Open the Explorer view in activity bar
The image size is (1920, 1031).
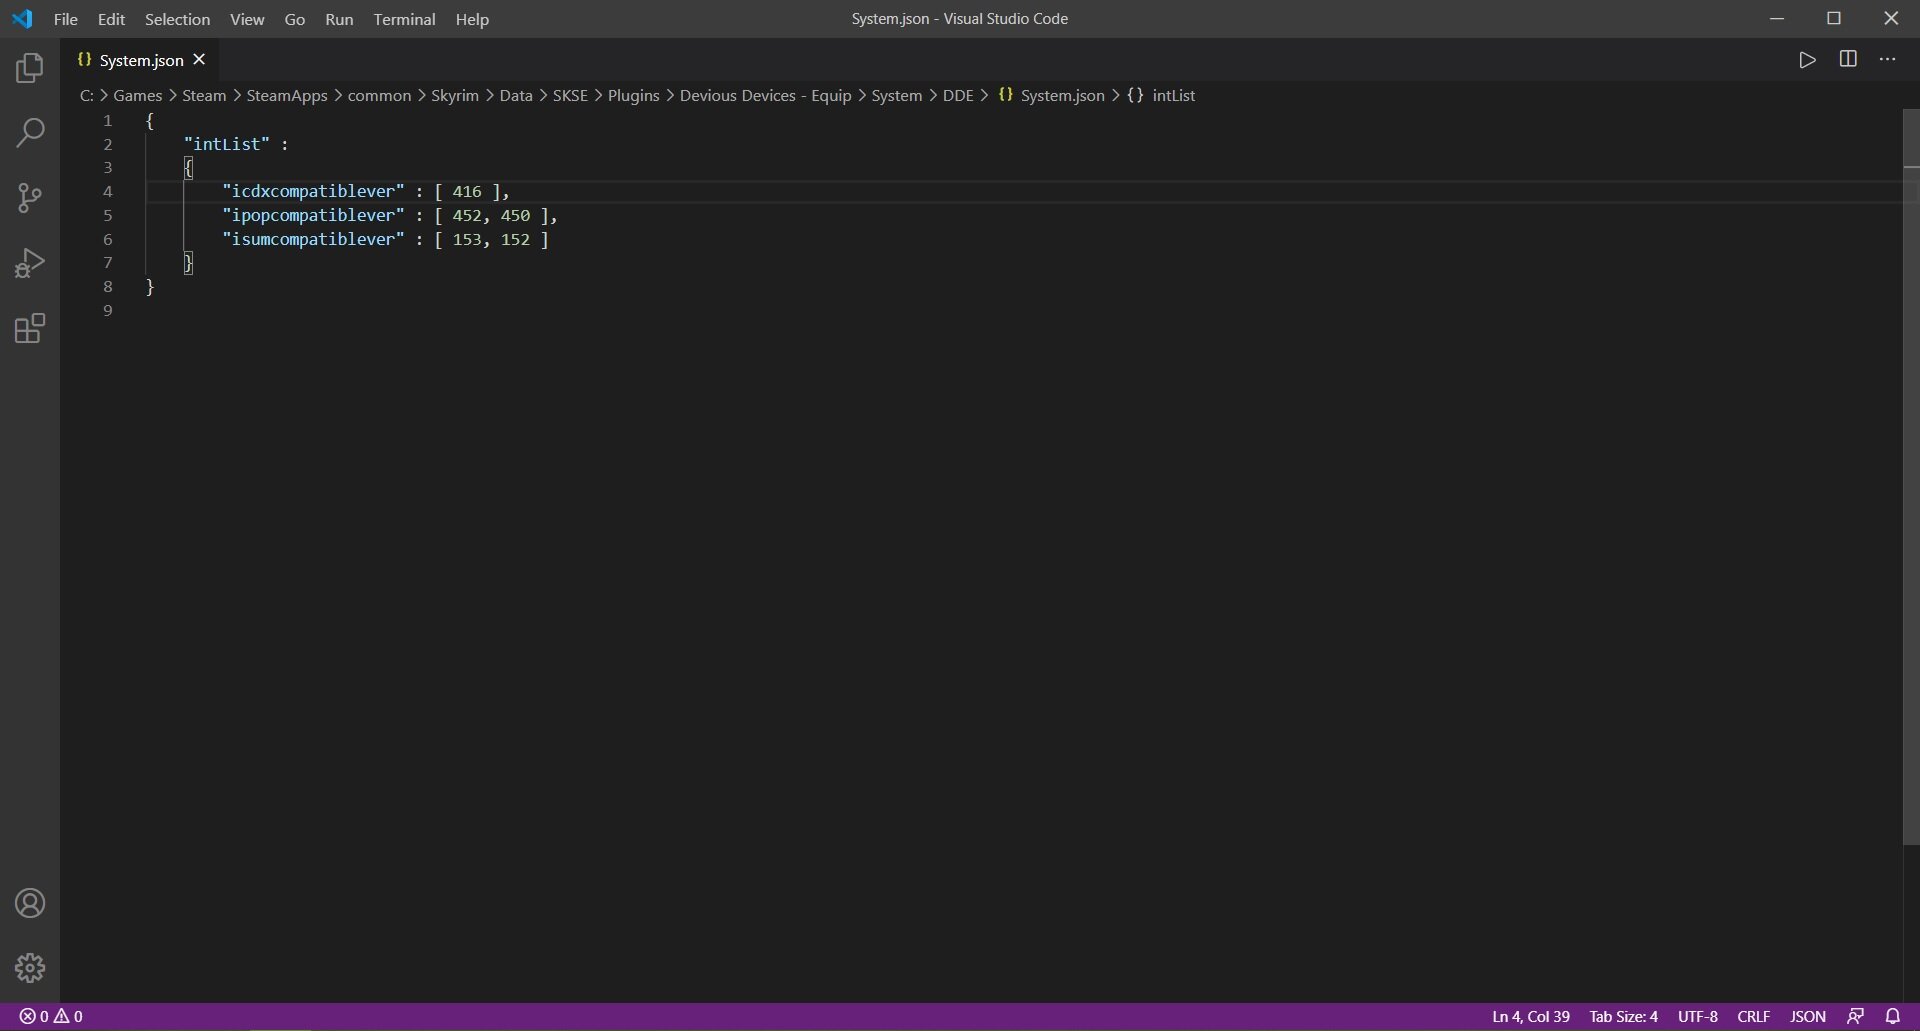click(x=30, y=68)
